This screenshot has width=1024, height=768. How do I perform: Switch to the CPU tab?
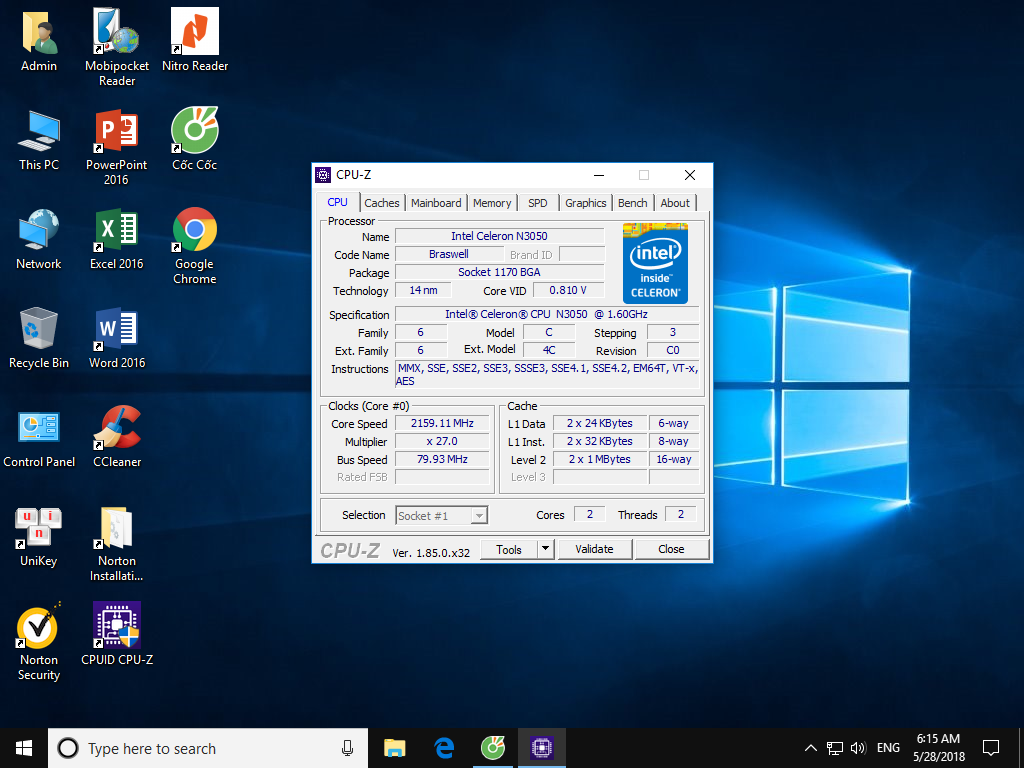(338, 202)
